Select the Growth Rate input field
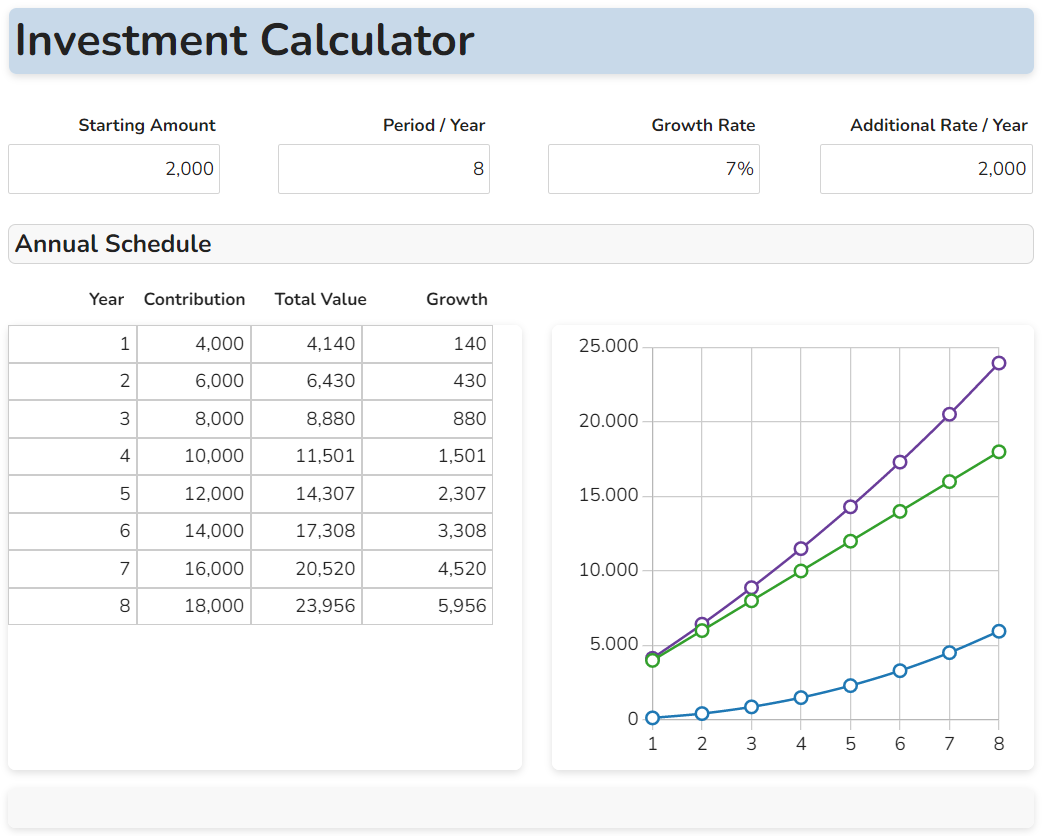 654,169
